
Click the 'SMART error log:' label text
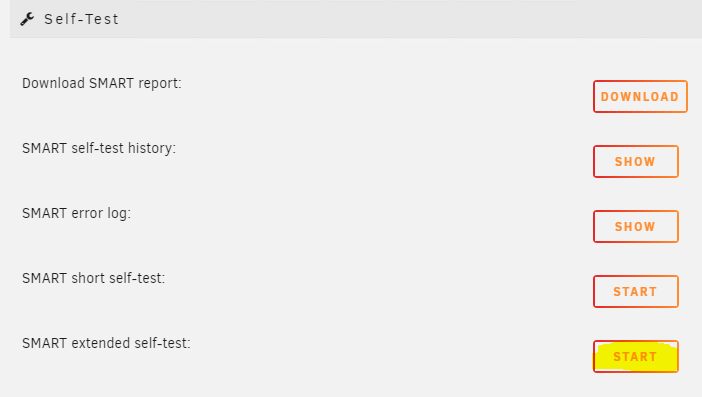click(x=77, y=213)
